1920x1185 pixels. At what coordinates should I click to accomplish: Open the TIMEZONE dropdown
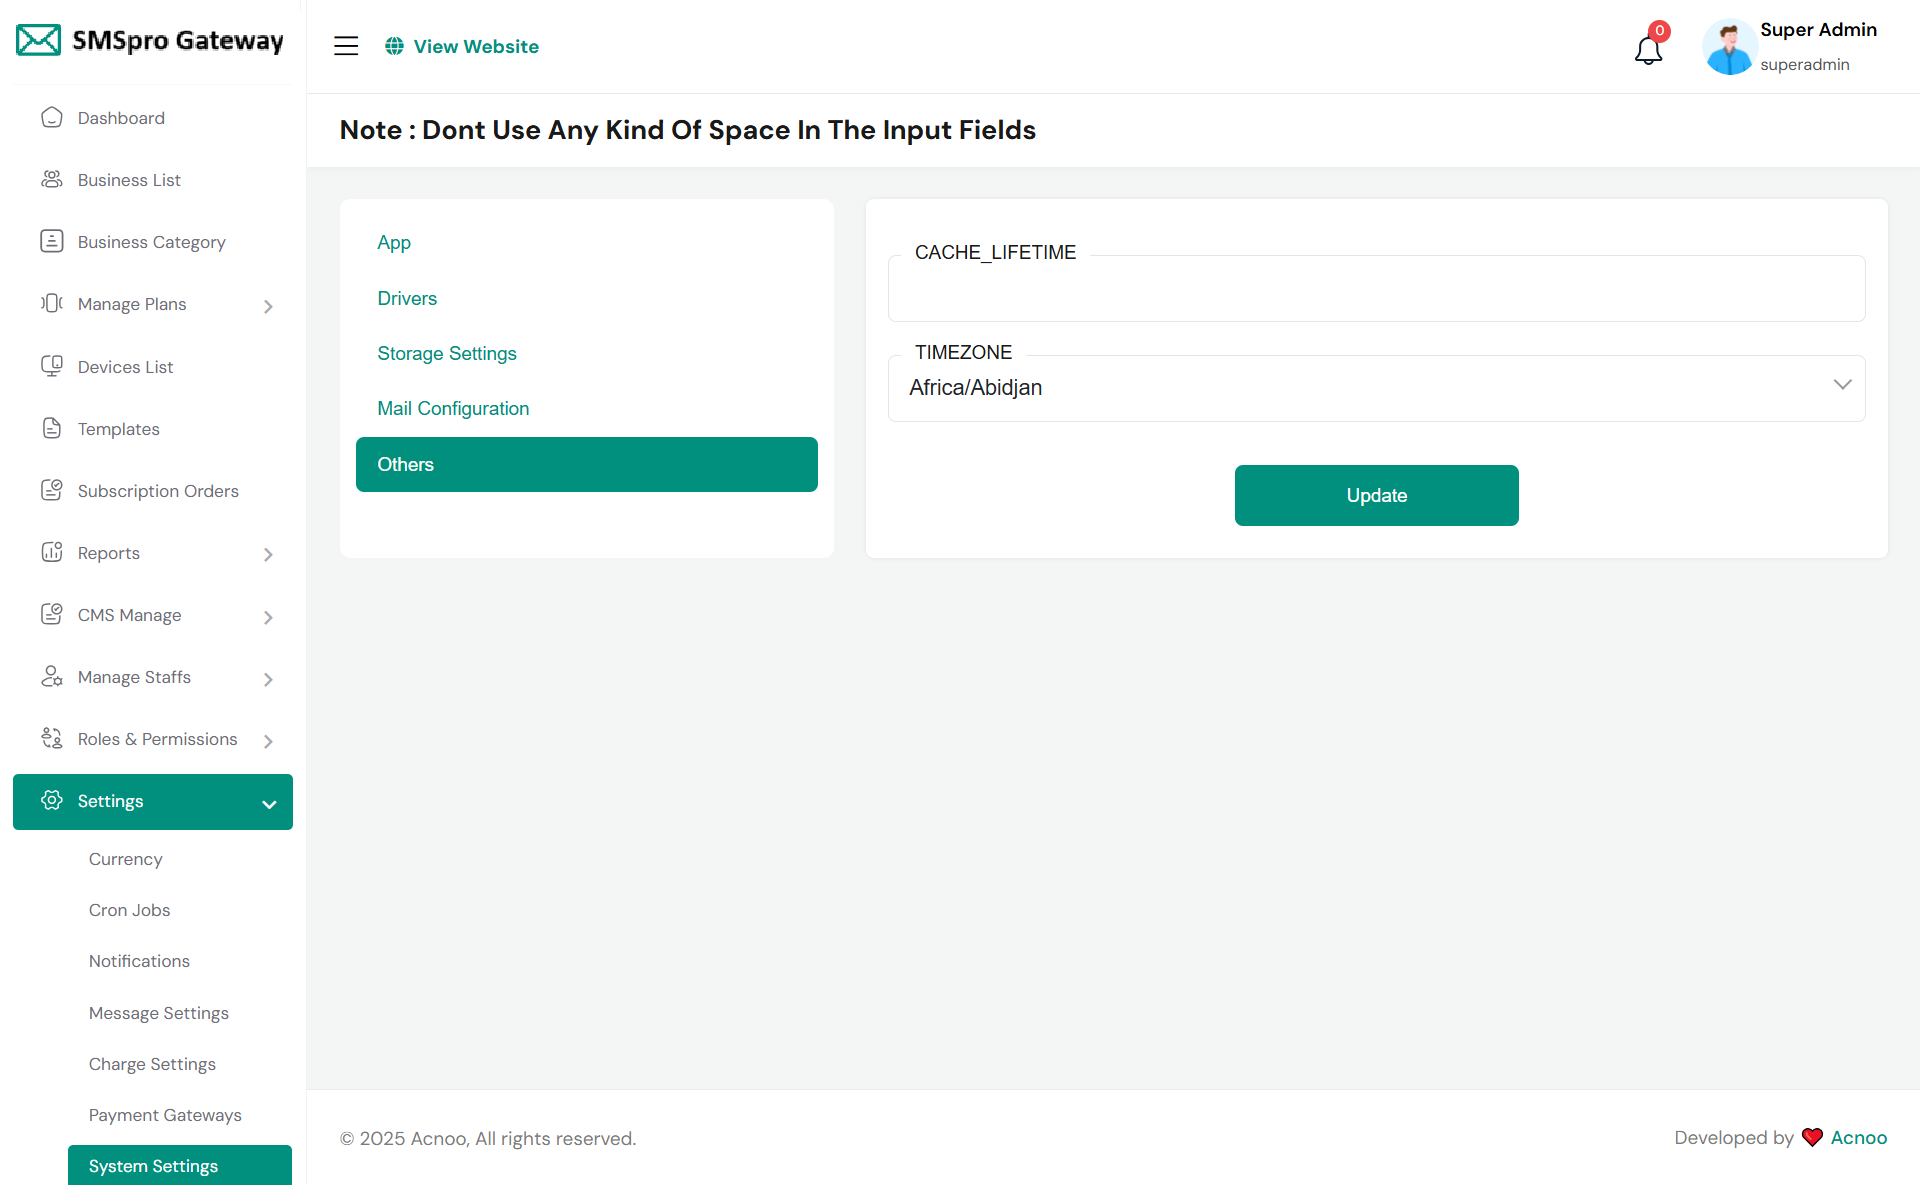coord(1376,388)
